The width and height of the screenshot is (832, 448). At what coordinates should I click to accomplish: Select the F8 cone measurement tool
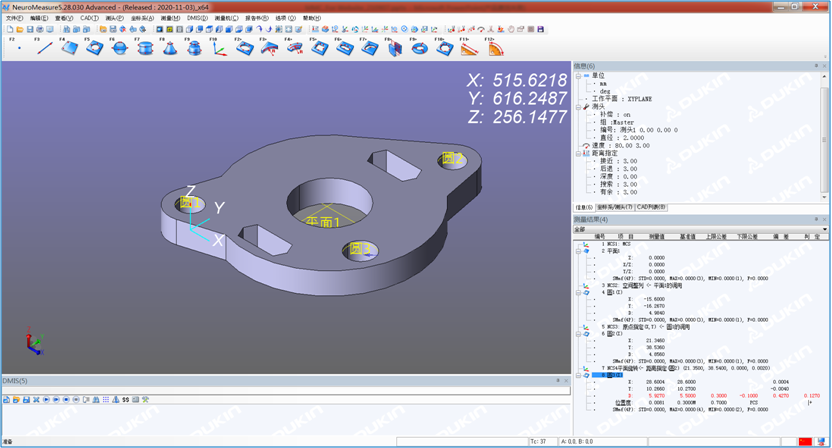[170, 47]
